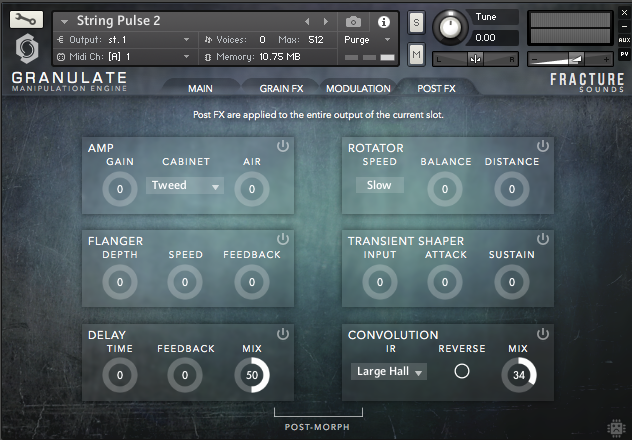Switch to the GRAIN FX tab
This screenshot has width=632, height=440.
(288, 89)
